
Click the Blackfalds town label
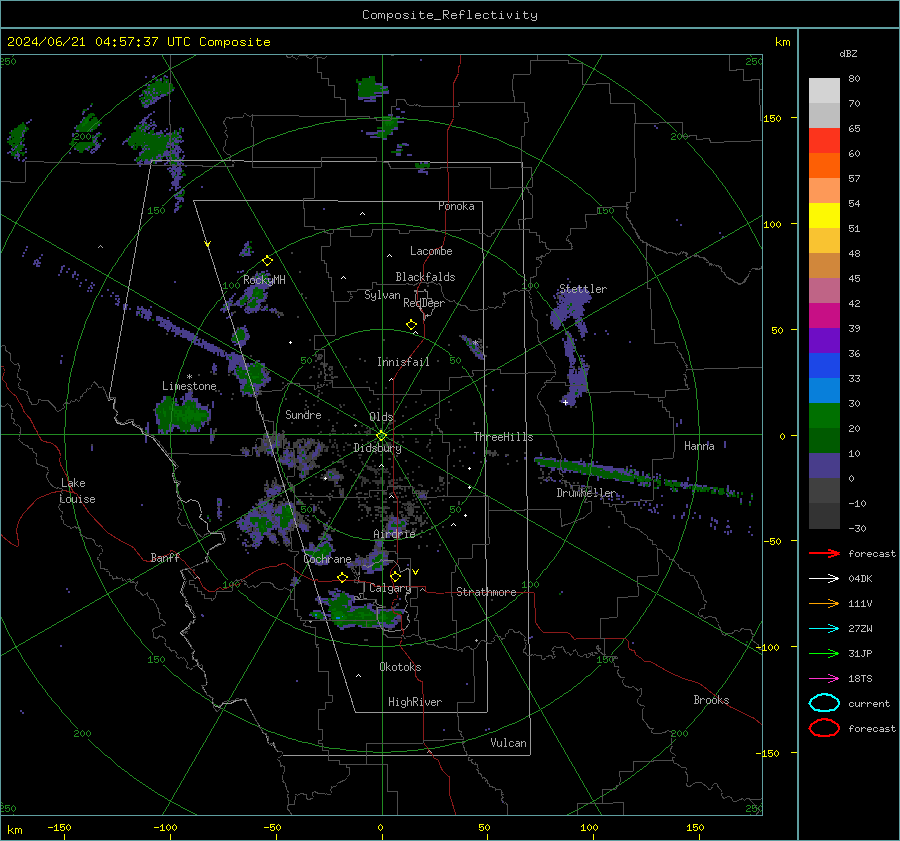pos(425,277)
